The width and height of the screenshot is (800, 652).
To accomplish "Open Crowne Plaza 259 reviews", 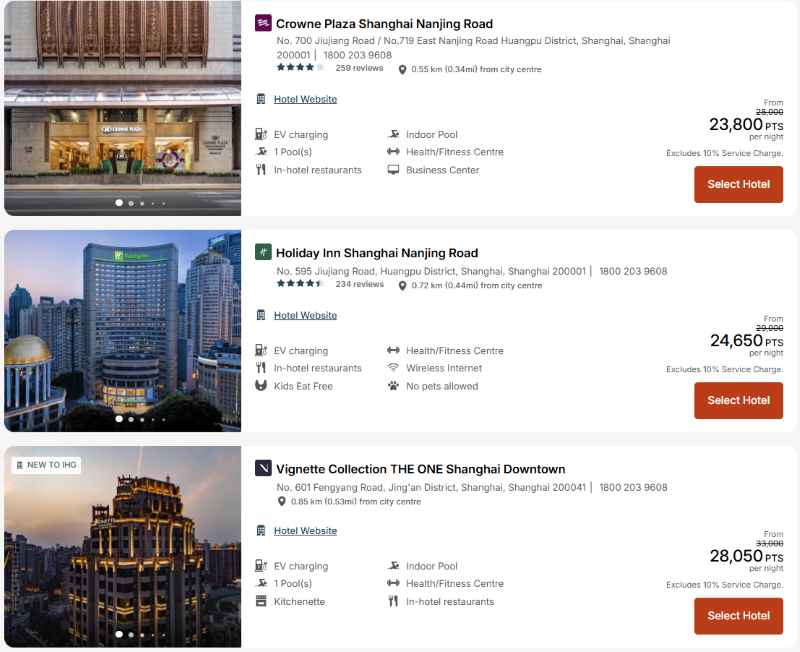I will 359,68.
